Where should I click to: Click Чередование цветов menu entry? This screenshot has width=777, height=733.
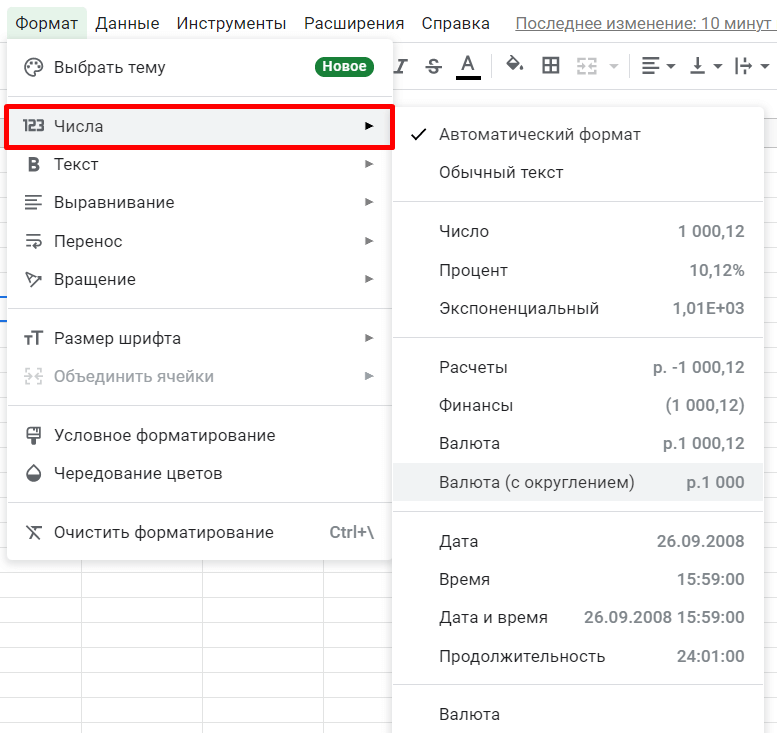tap(200, 473)
